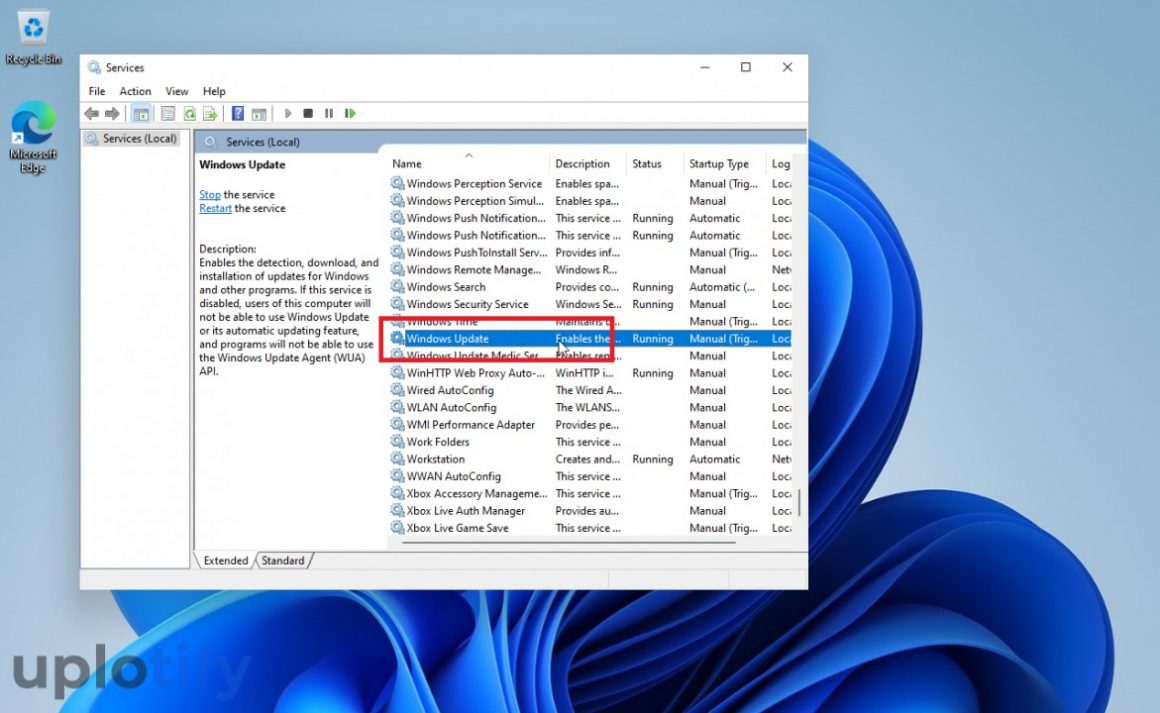Click the Refresh toolbar icon
The height and width of the screenshot is (713, 1160).
[189, 114]
